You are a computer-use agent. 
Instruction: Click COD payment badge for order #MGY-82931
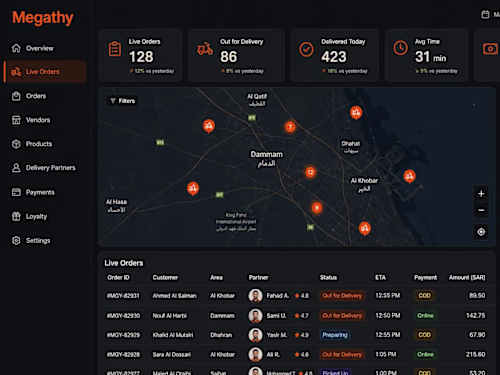tap(424, 296)
